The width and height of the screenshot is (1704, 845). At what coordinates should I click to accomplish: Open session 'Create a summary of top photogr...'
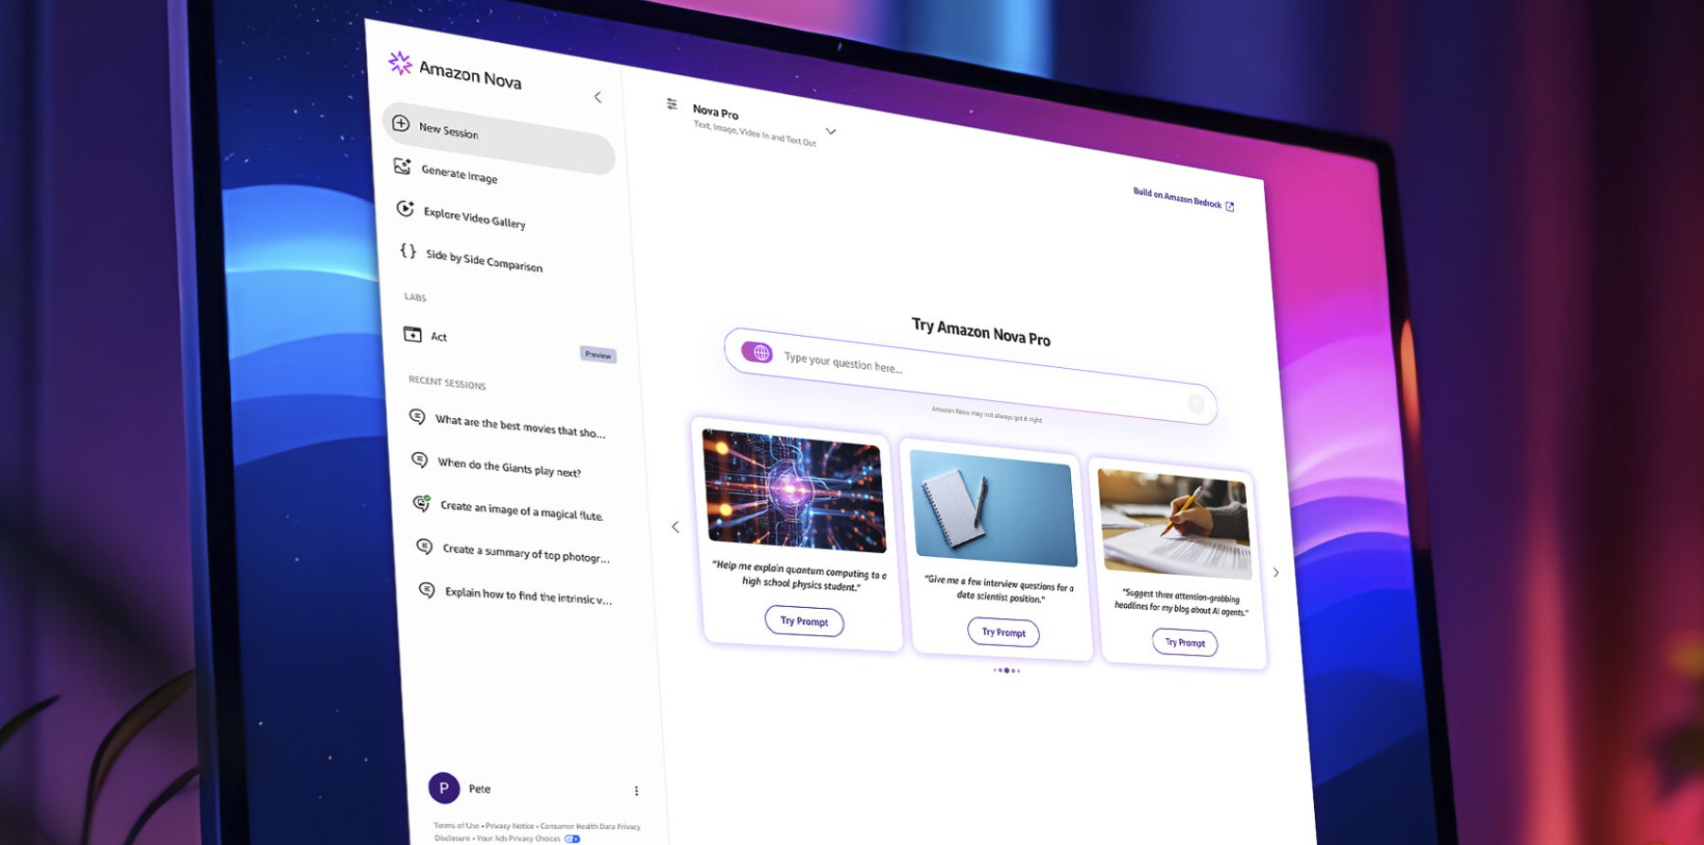526,553
